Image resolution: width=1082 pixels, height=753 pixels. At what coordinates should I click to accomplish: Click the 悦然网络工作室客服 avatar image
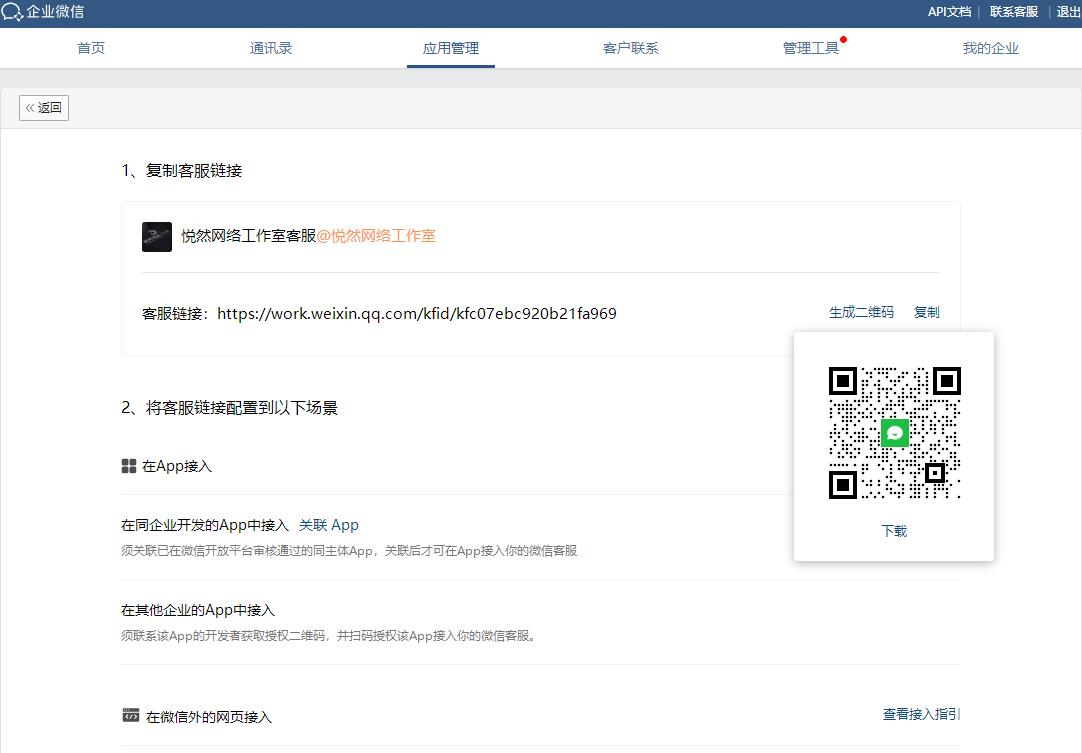(x=157, y=237)
